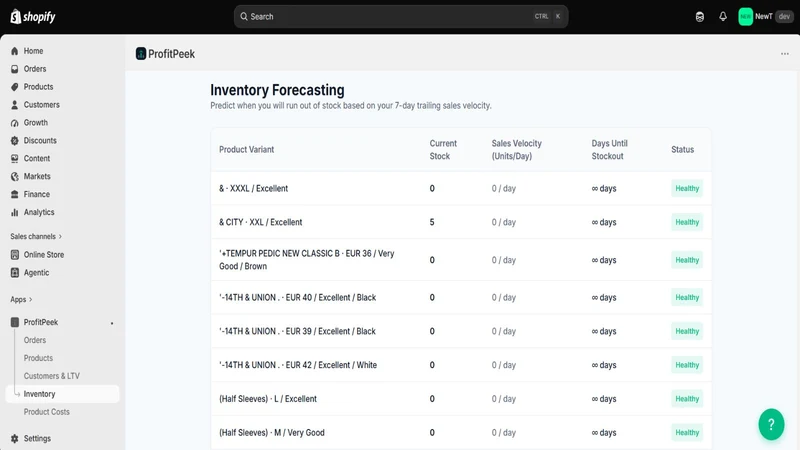Expand the Sales channels section
Viewport: 800px width, 450px height.
coord(36,236)
